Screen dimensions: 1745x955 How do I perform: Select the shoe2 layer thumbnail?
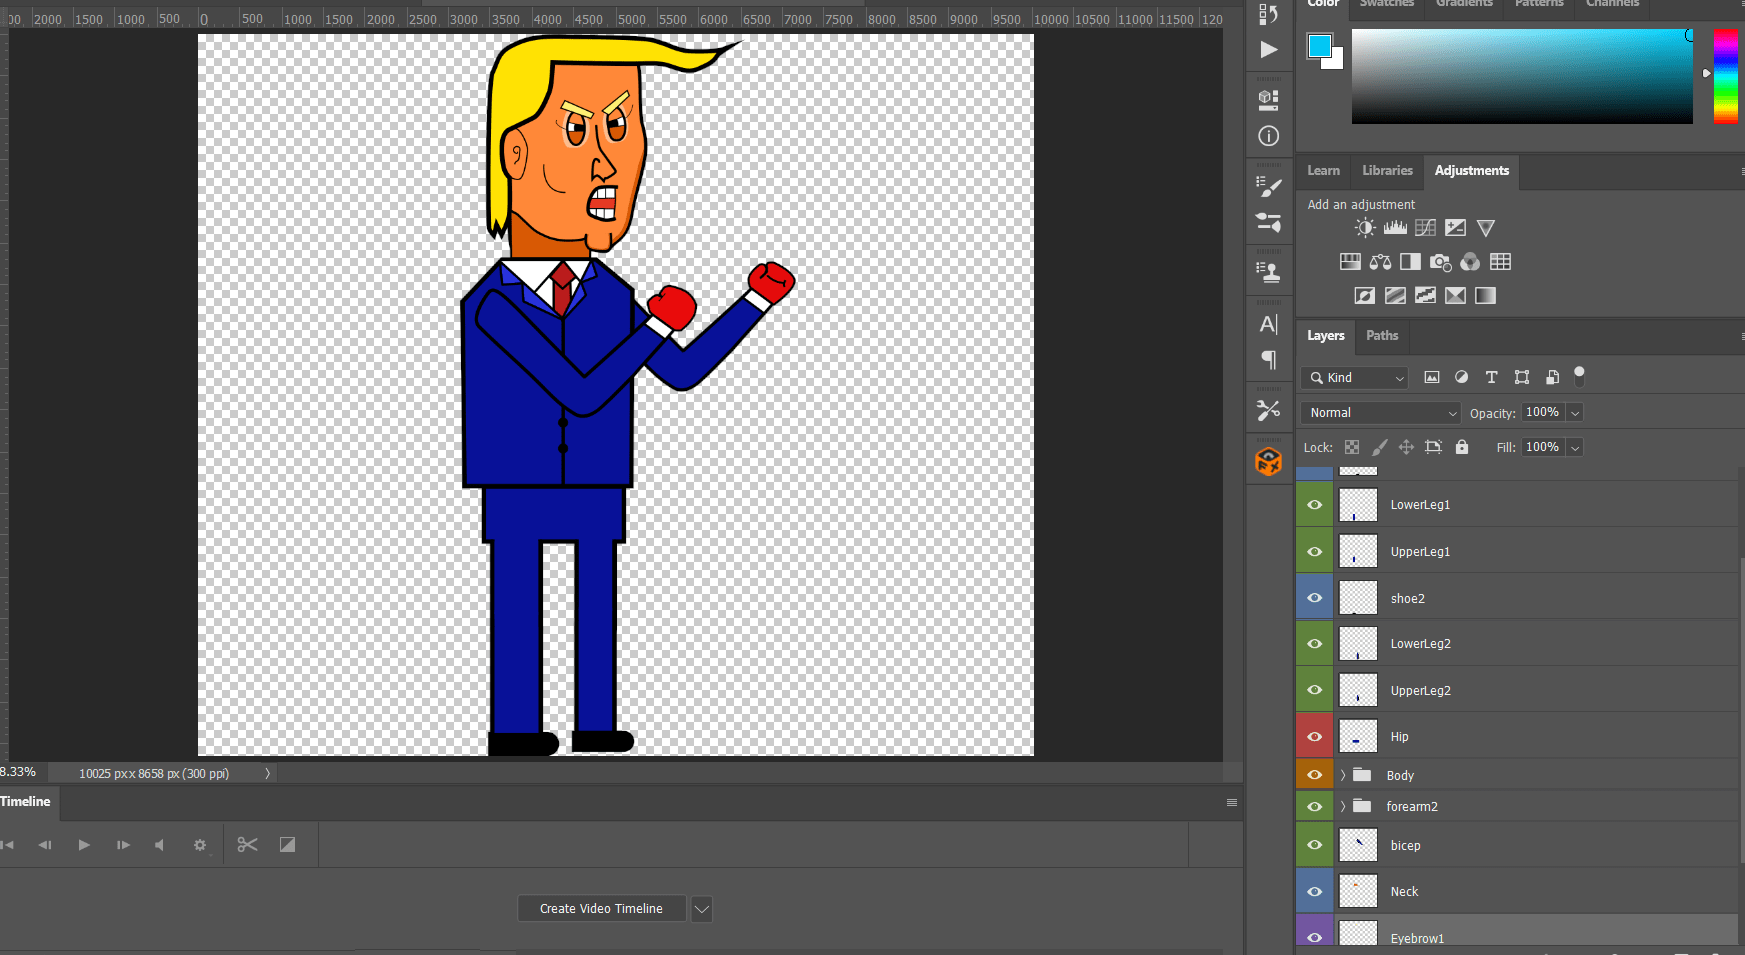1358,598
